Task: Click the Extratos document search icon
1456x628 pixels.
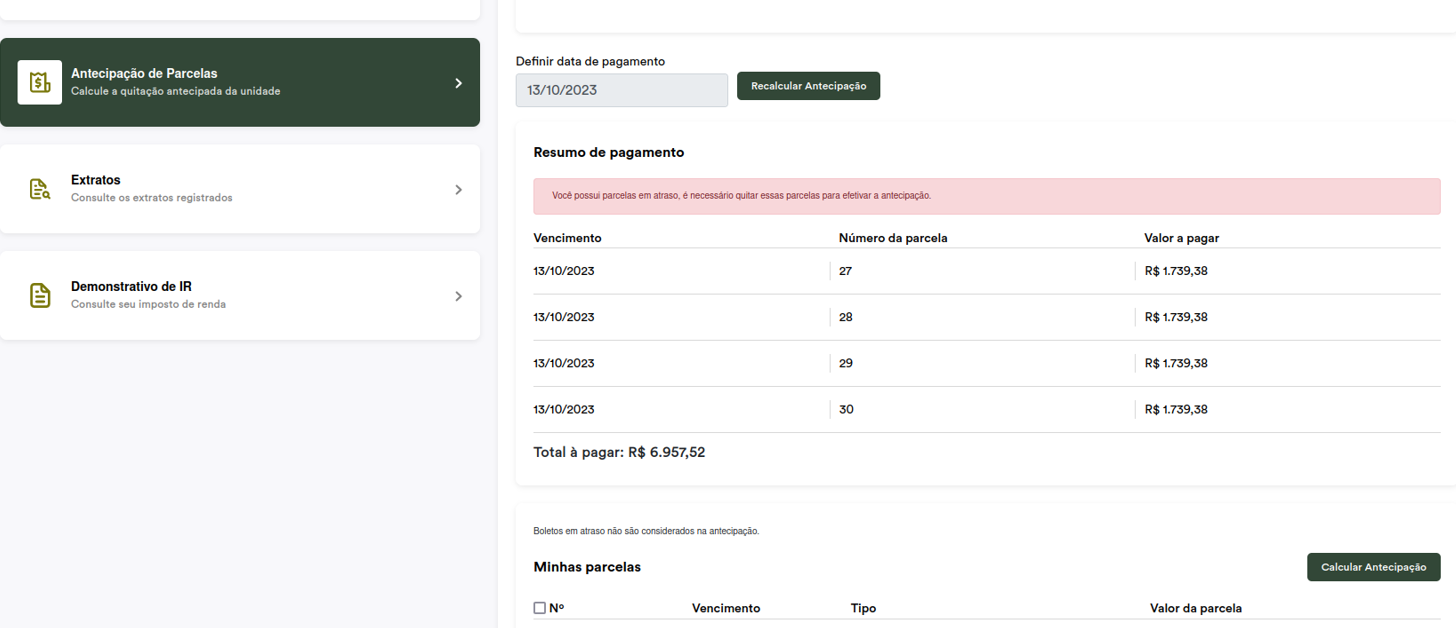Action: [40, 189]
